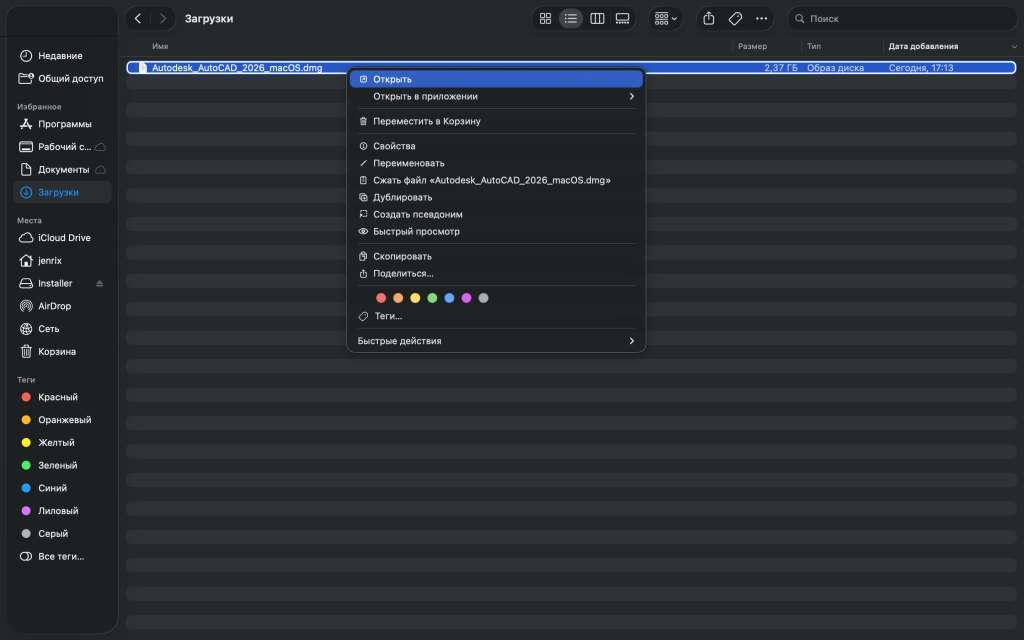1024x640 pixels.
Task: Click into the Поиск search field
Action: (x=902, y=18)
